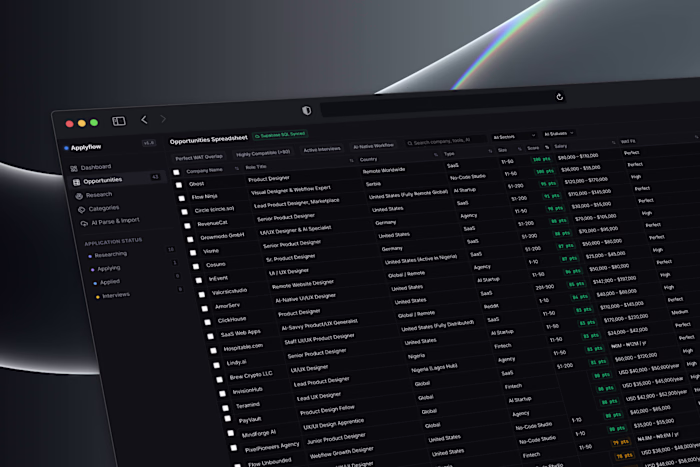Tick the Growmodo GmbH row checkbox
Image resolution: width=700 pixels, height=467 pixels.
190,239
